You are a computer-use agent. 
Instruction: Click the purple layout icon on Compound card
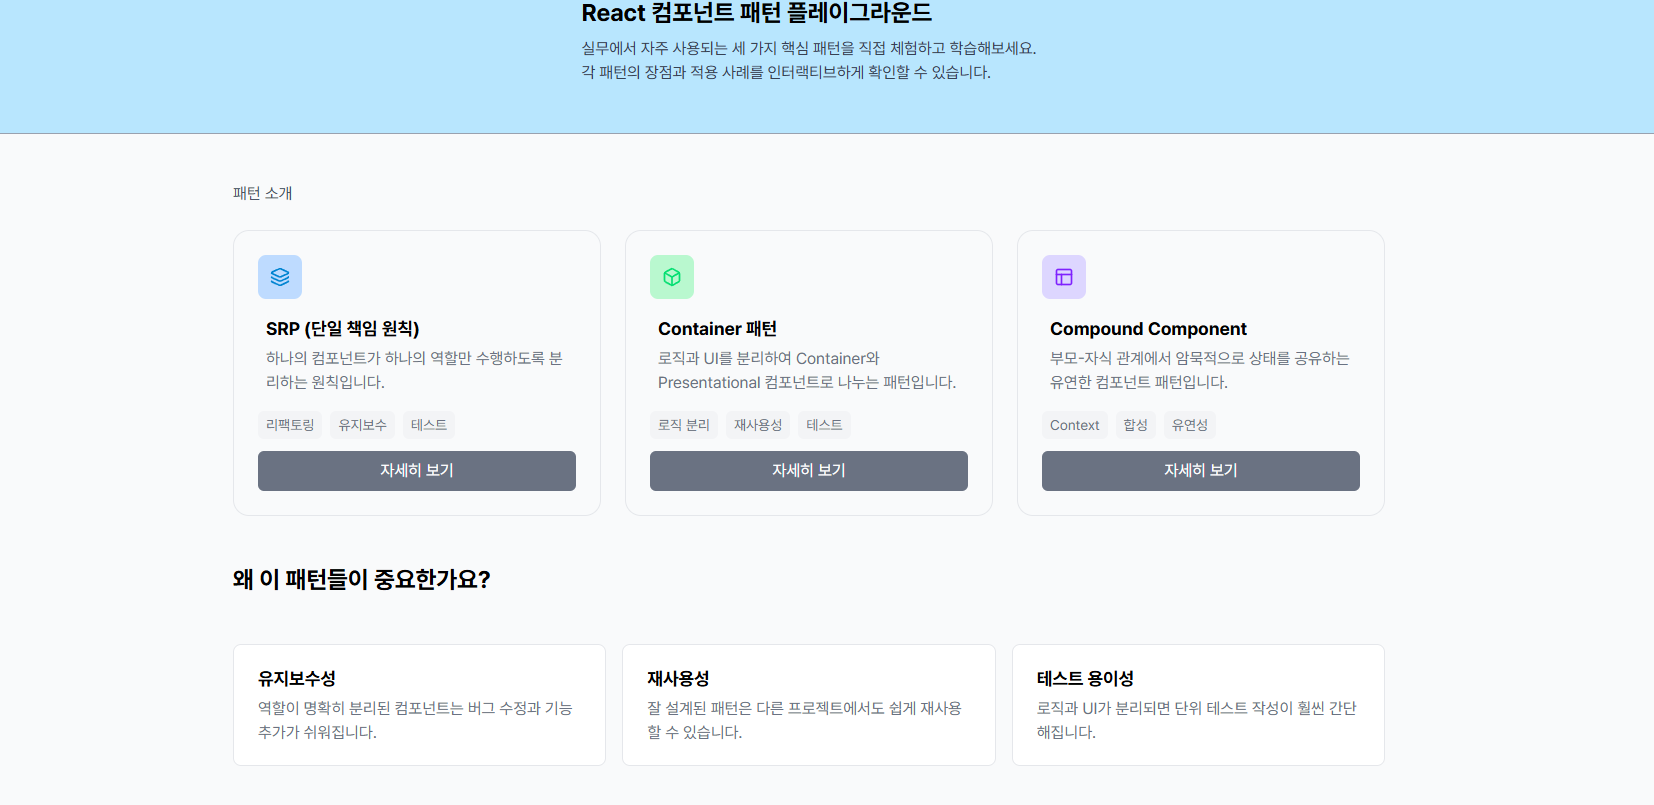pos(1064,277)
